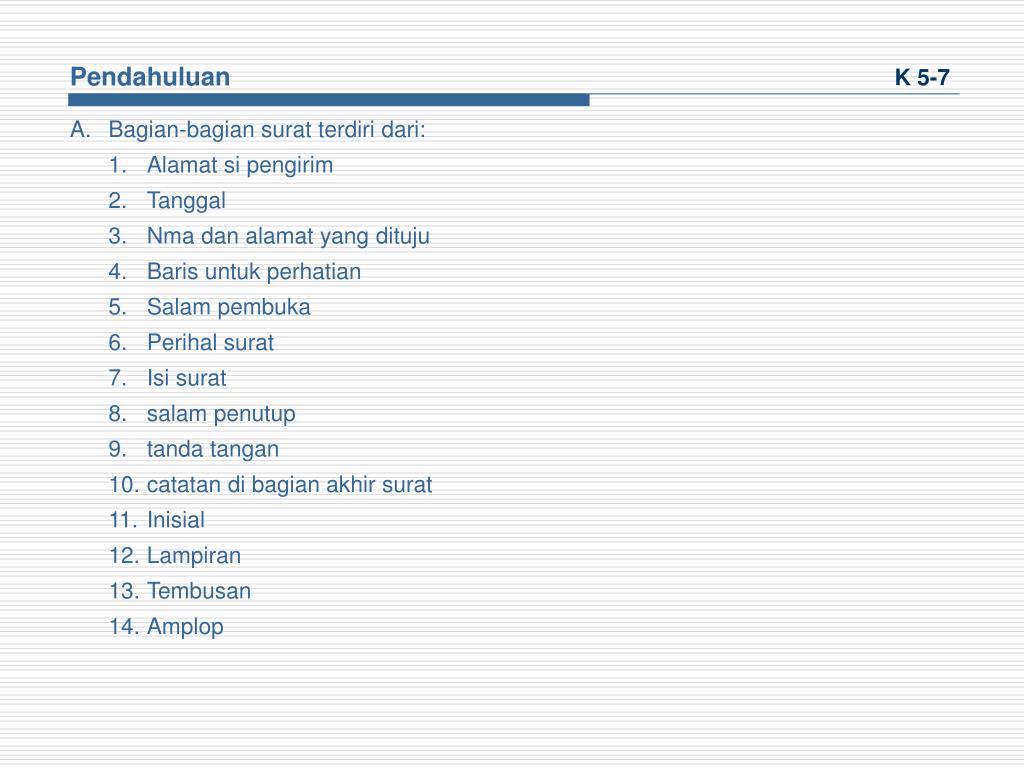Click the K 5-7 slide label
Viewport: 1024px width, 768px height.
pos(921,78)
